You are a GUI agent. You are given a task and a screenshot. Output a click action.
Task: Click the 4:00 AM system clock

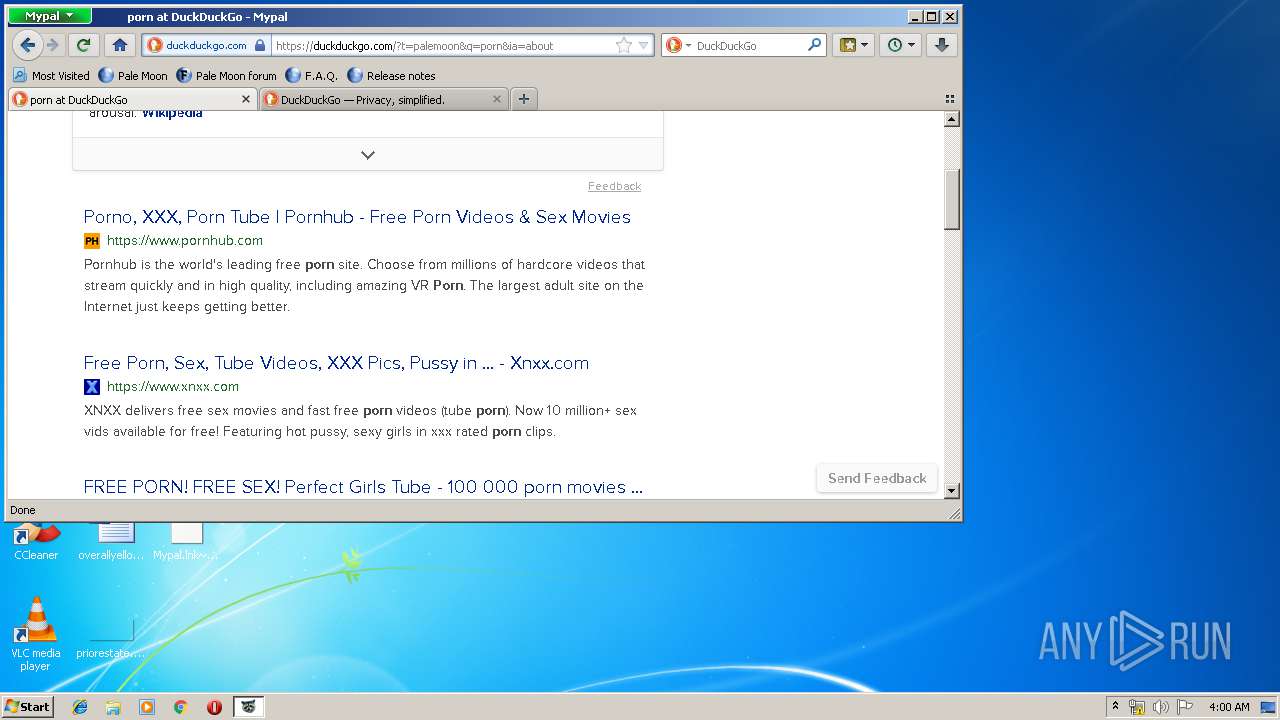(1228, 707)
